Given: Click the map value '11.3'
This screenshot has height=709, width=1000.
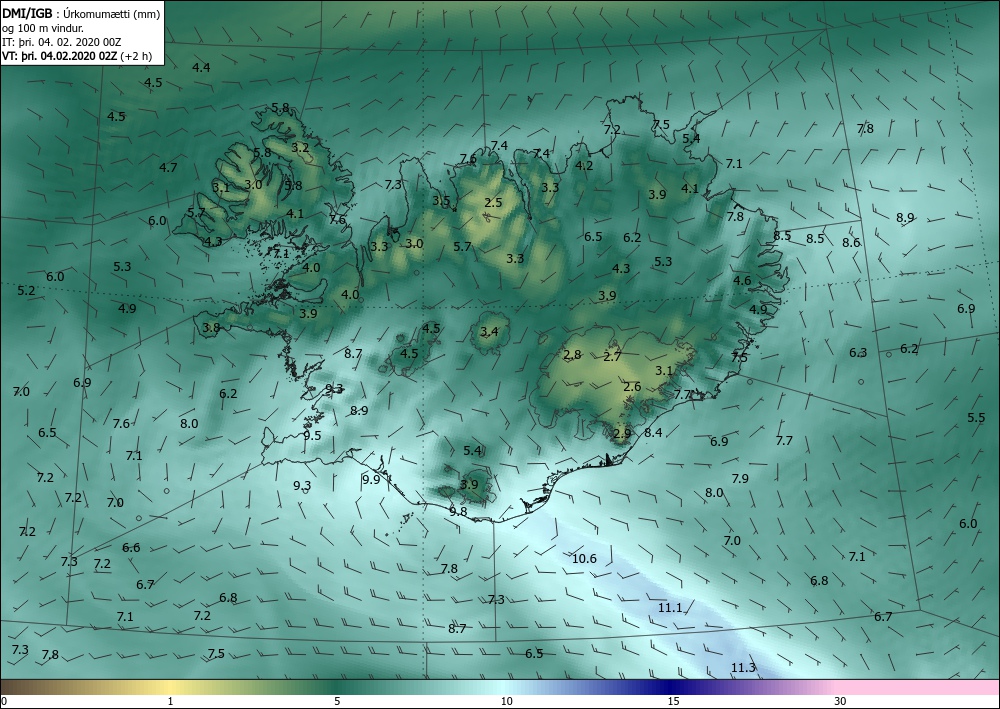Looking at the screenshot, I should tap(743, 668).
